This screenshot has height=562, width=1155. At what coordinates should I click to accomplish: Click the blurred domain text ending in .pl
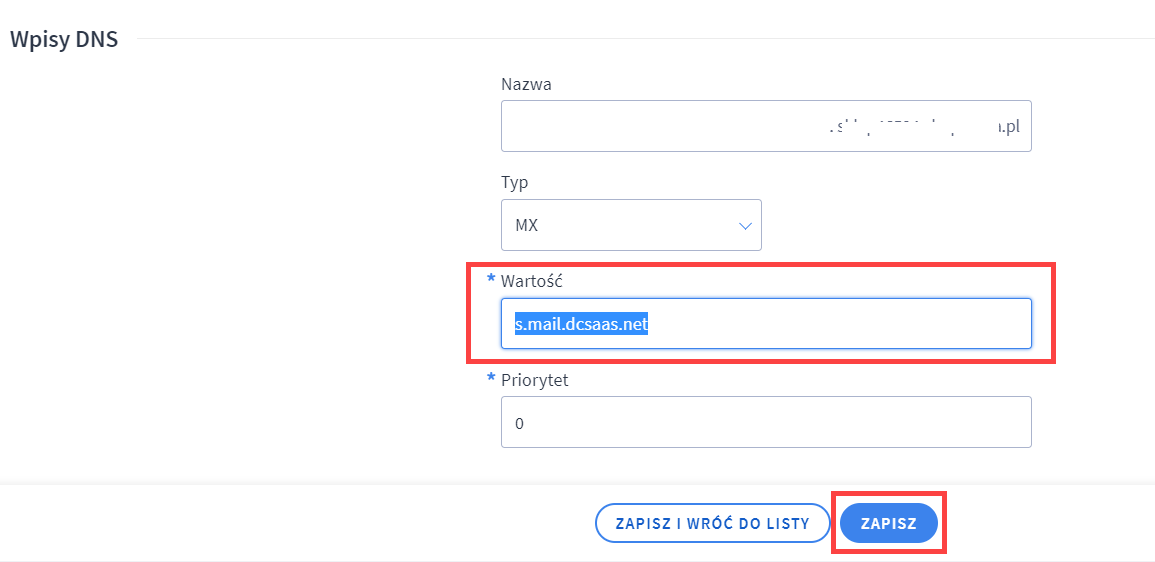(923, 127)
